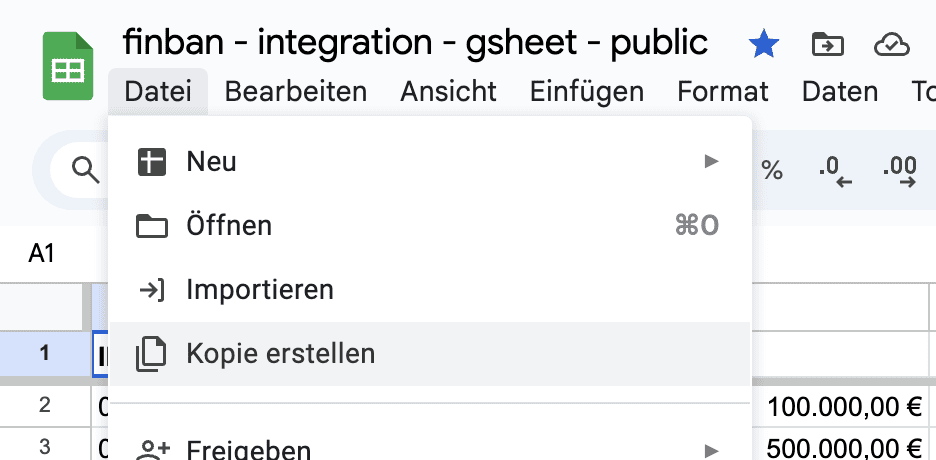Increase decimal places in toolbar
The width and height of the screenshot is (936, 460).
900,170
